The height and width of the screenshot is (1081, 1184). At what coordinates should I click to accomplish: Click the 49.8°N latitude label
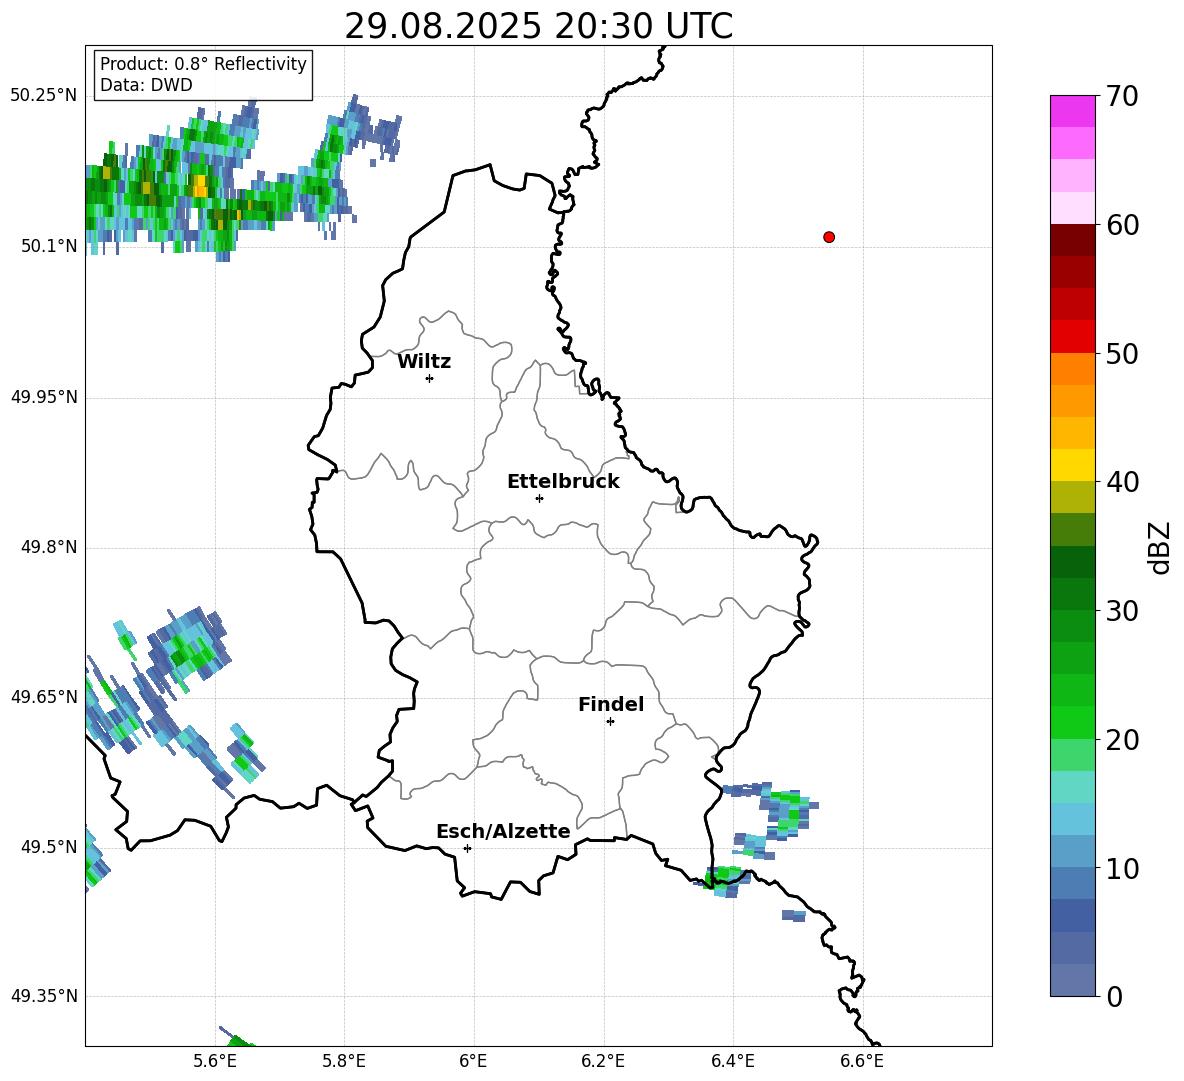(50, 547)
